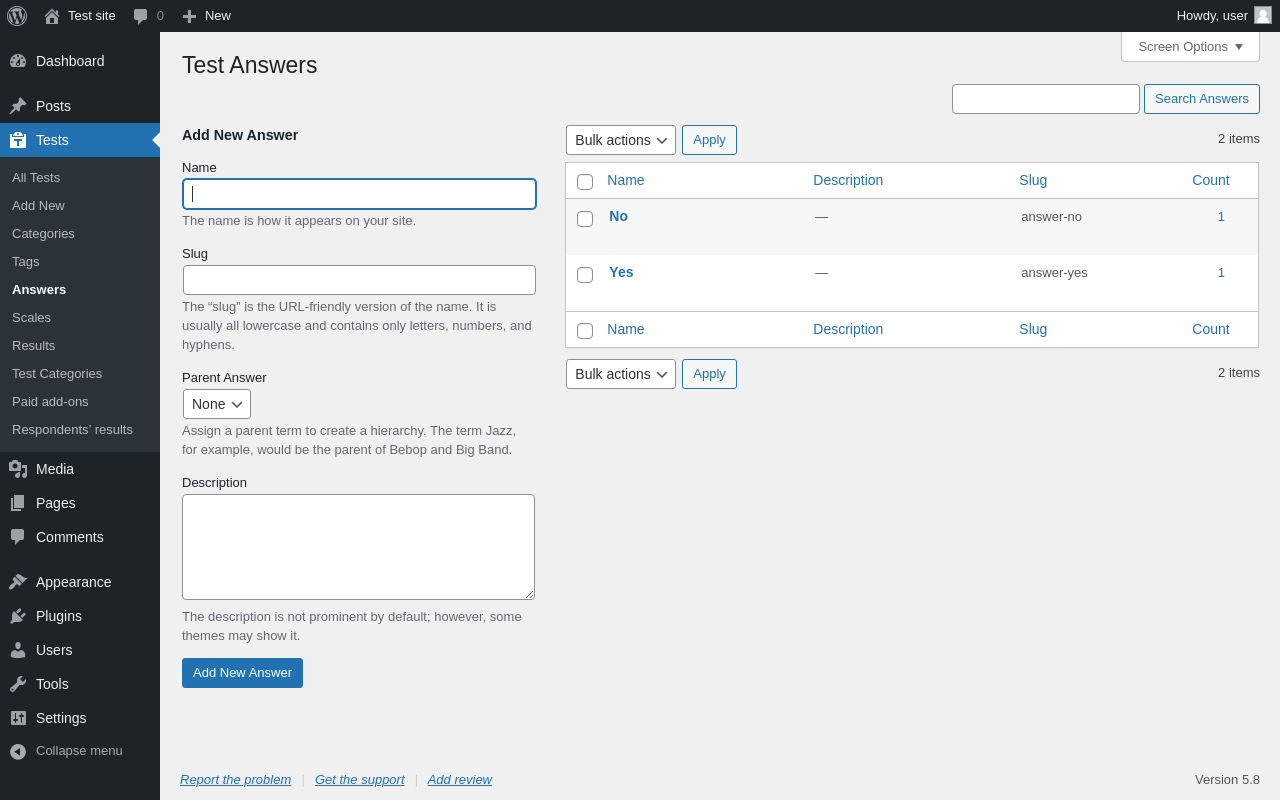Open the top Bulk actions dropdown

(x=621, y=140)
